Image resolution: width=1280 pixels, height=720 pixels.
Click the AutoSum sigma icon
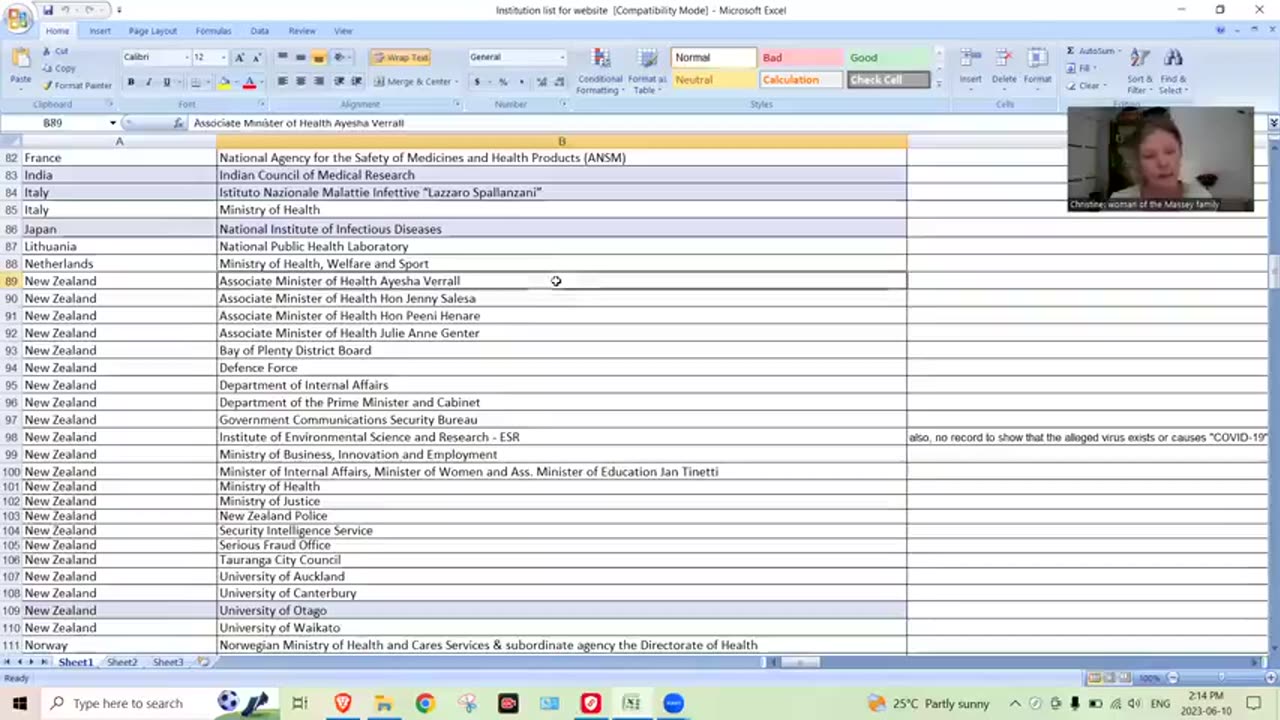pyautogui.click(x=1071, y=51)
